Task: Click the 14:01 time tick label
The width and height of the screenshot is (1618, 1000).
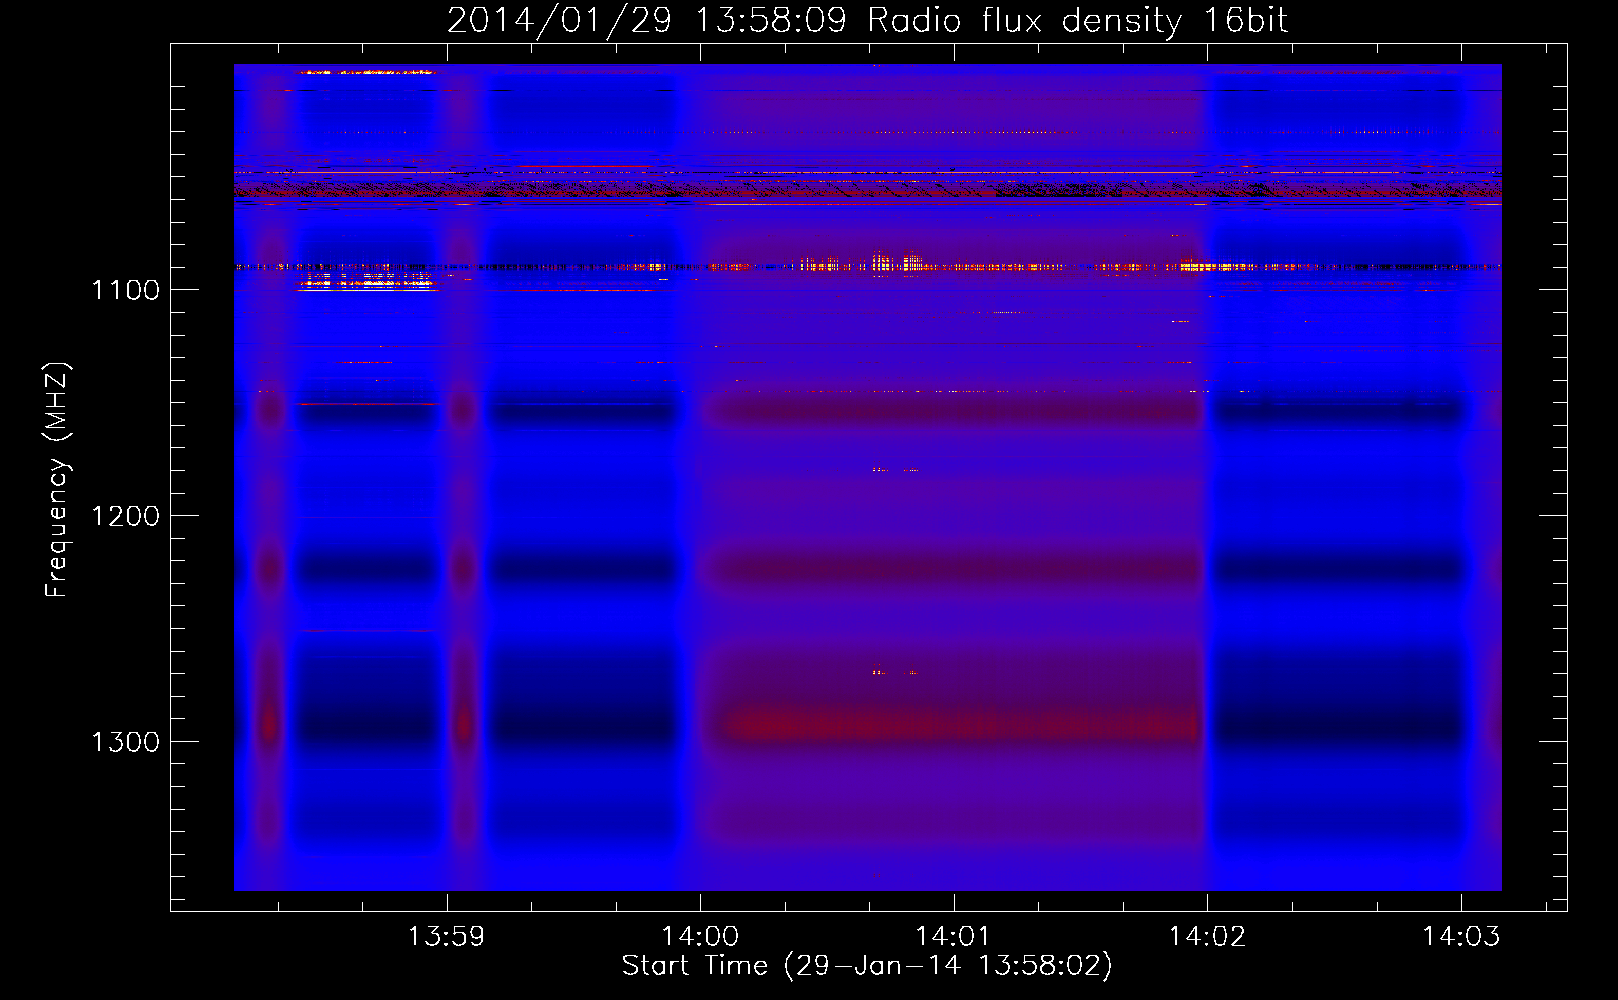Action: click(x=953, y=936)
